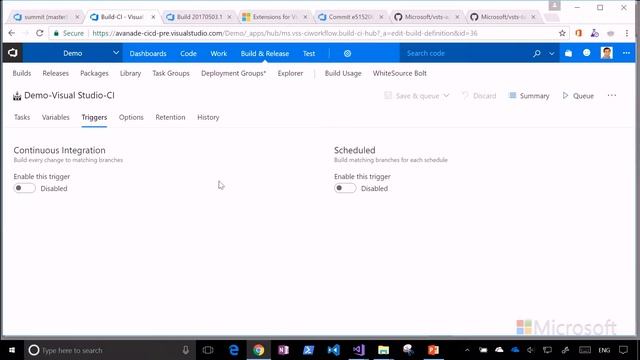Go to the Builds page
The width and height of the screenshot is (640, 360).
(22, 73)
